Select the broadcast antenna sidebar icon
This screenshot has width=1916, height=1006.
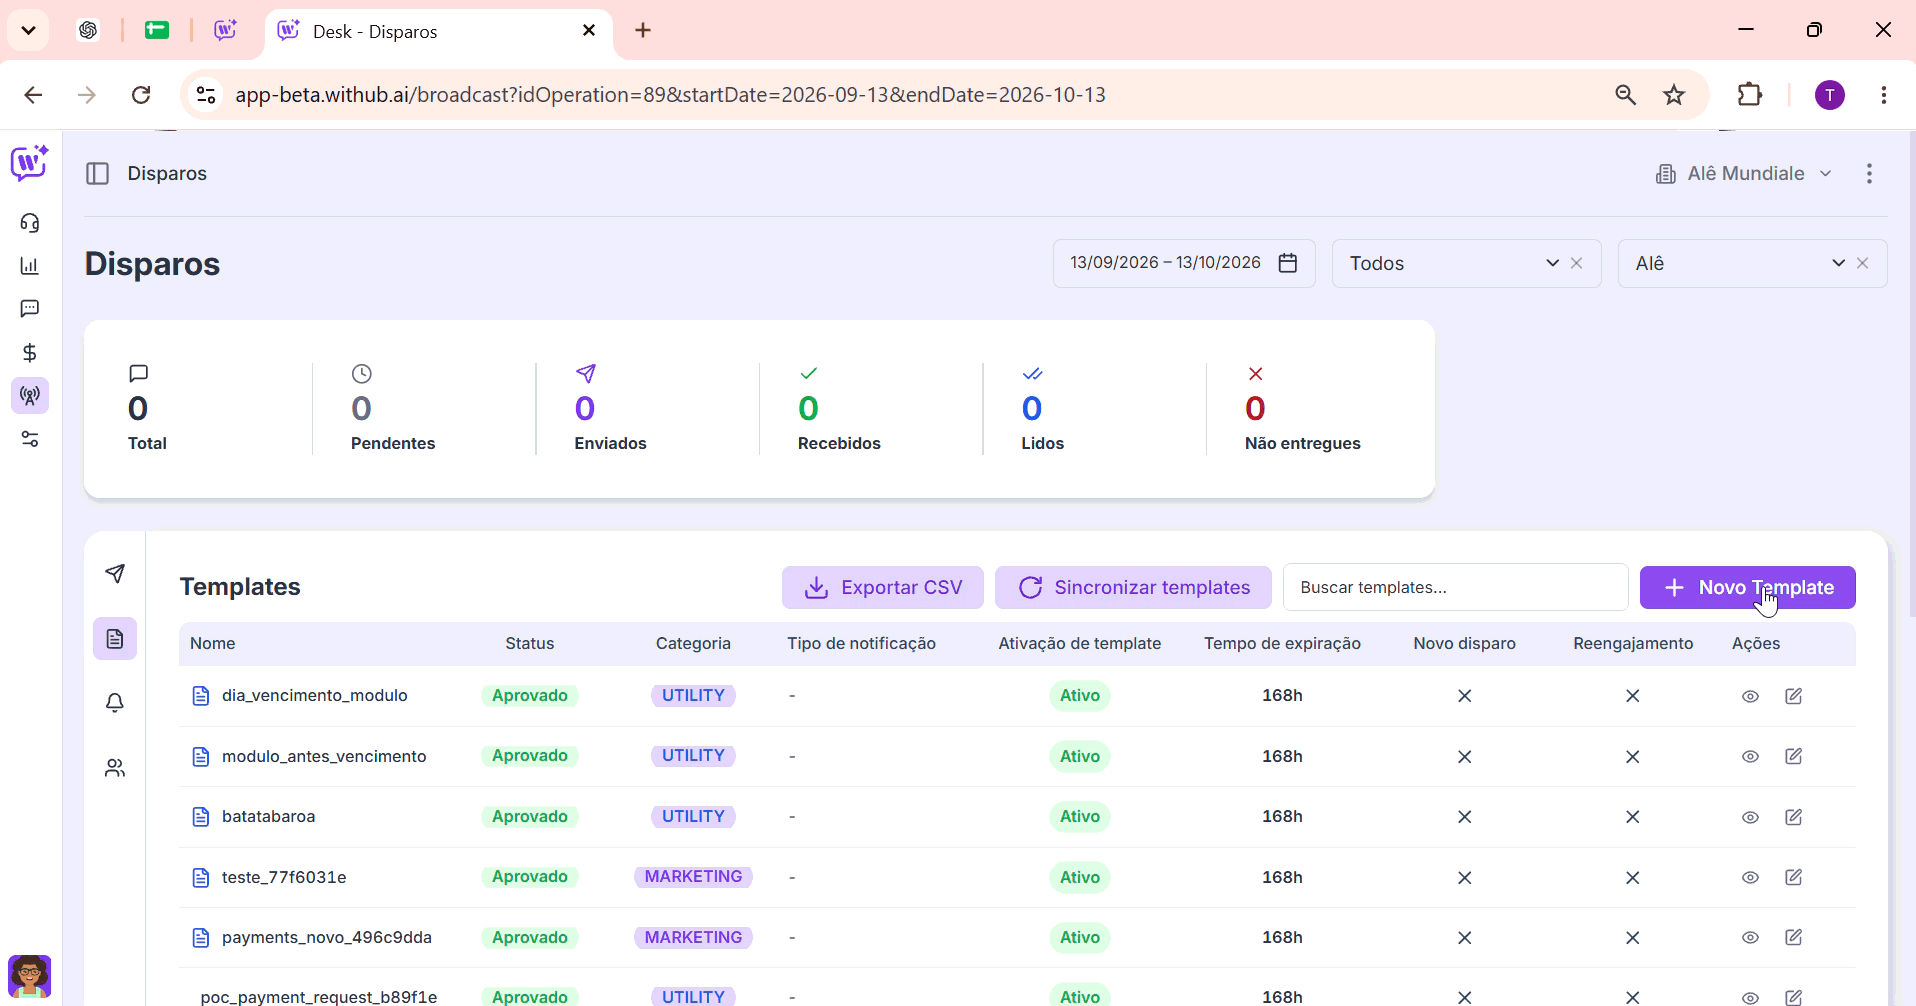coord(30,396)
